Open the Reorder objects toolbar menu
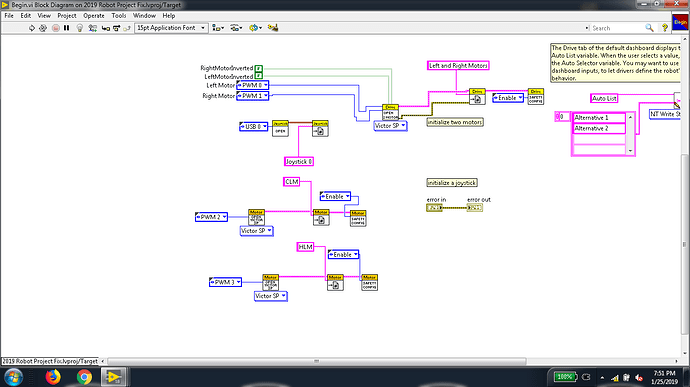The height and width of the screenshot is (387, 690). click(x=255, y=28)
